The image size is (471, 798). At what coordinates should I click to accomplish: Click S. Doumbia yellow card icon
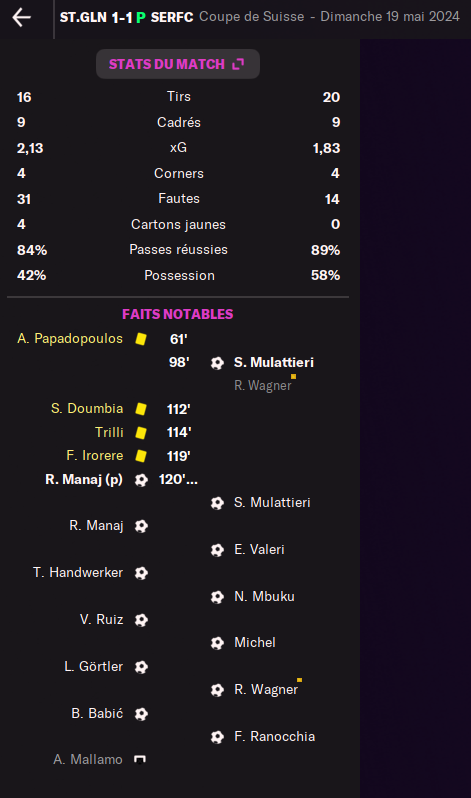coord(141,409)
